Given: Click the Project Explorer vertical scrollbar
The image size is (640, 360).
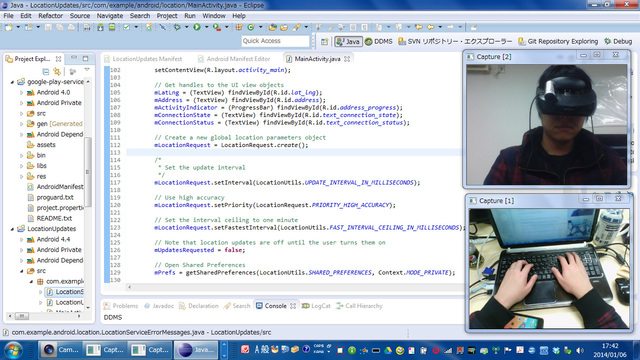Looking at the screenshot, I should tap(87, 171).
